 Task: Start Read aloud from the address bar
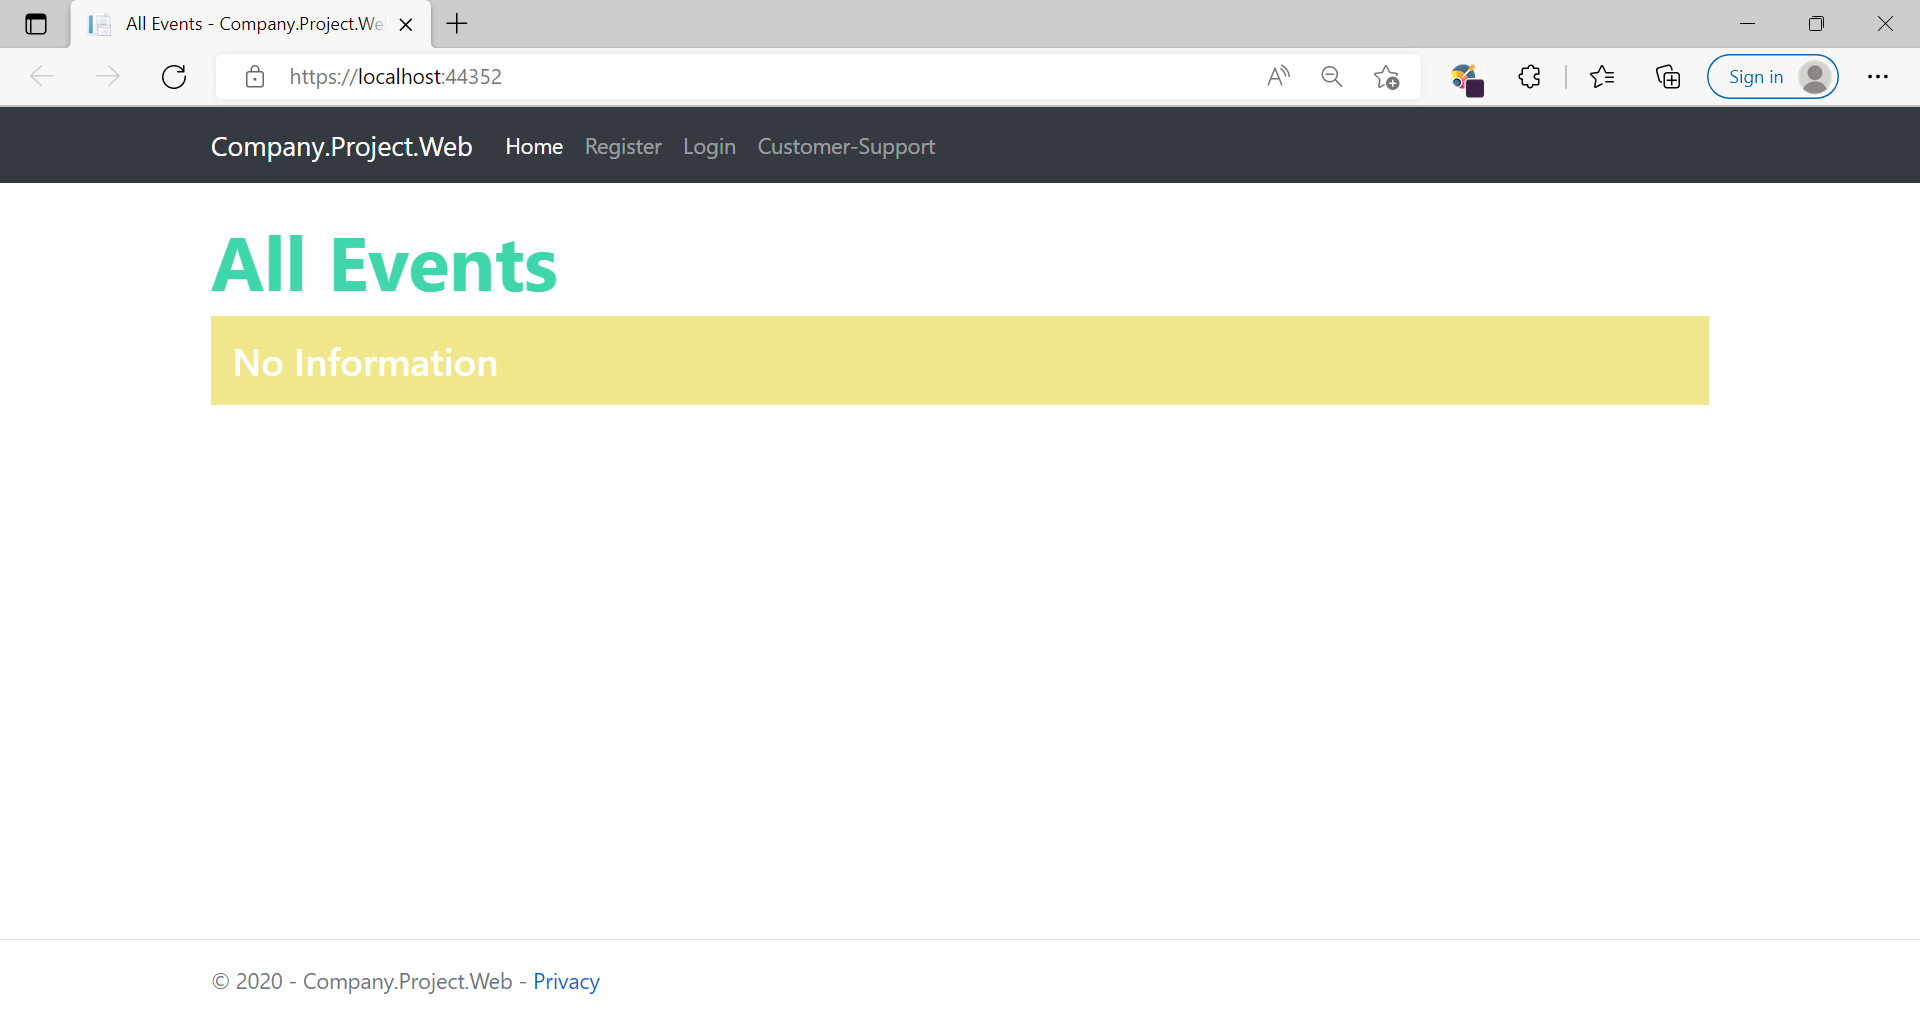[1279, 76]
